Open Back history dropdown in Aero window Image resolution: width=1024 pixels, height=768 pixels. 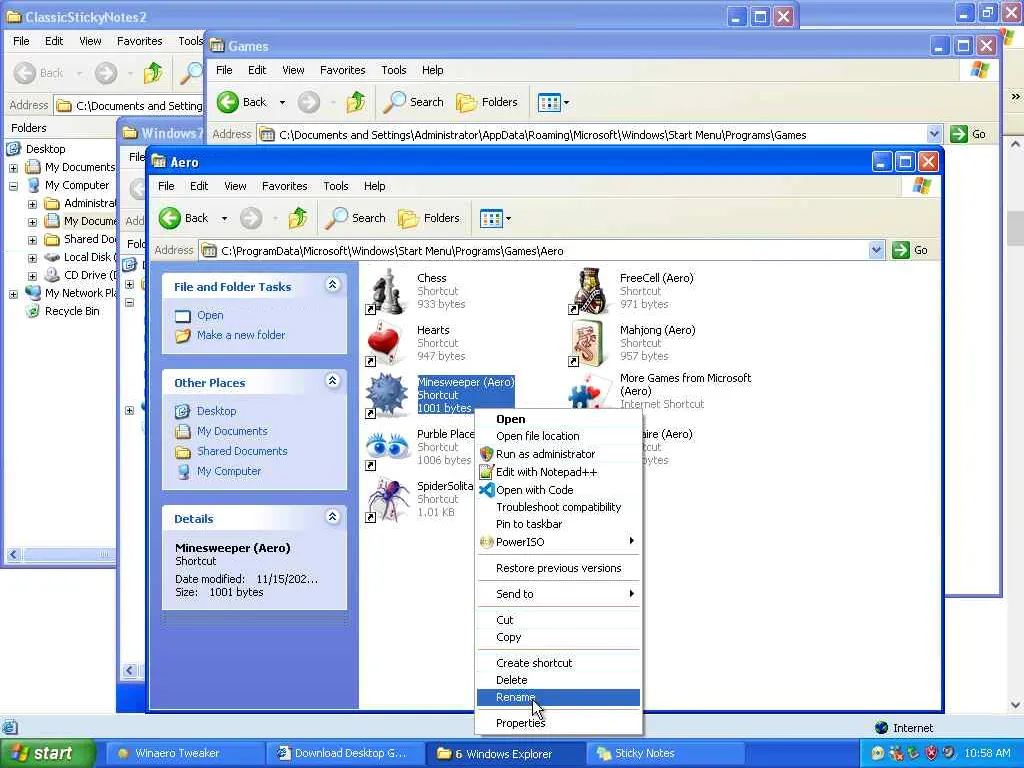[x=224, y=218]
